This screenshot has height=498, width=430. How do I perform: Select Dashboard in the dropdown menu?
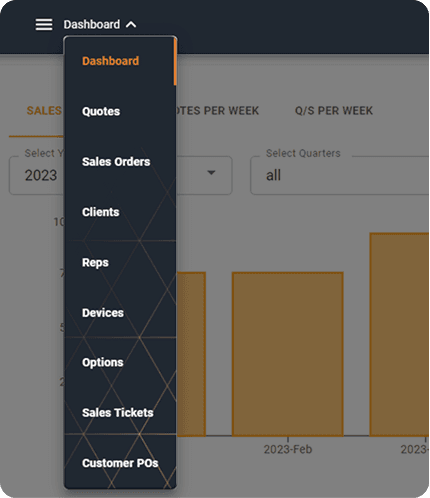pos(110,61)
